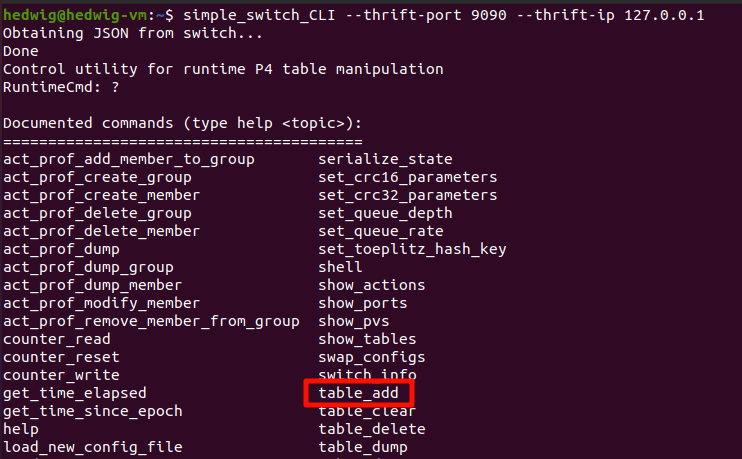Select the show_actions command
The width and height of the screenshot is (742, 459).
click(371, 285)
